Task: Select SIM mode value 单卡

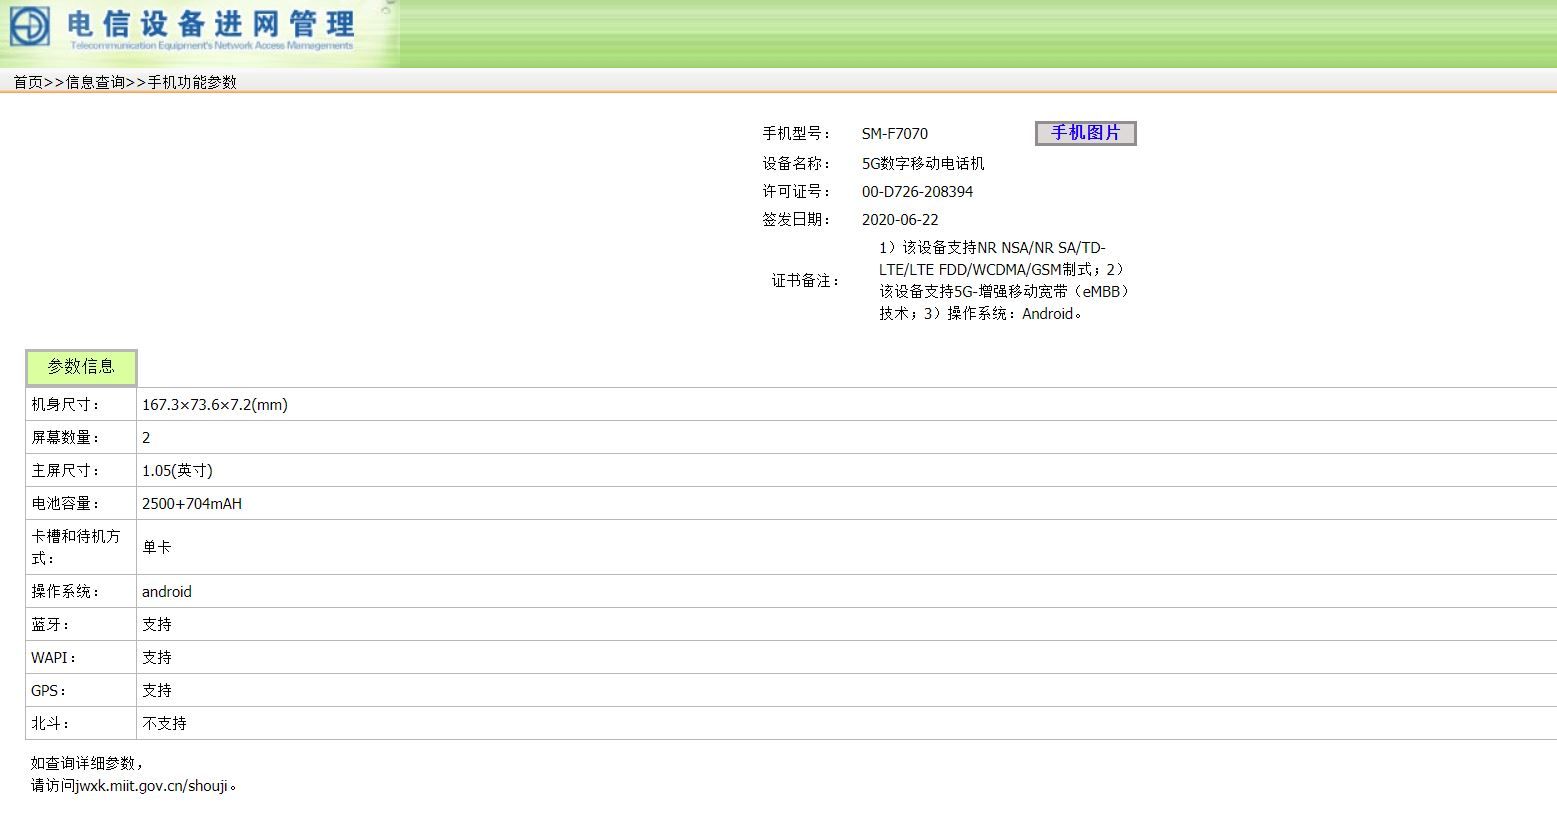Action: [x=157, y=547]
